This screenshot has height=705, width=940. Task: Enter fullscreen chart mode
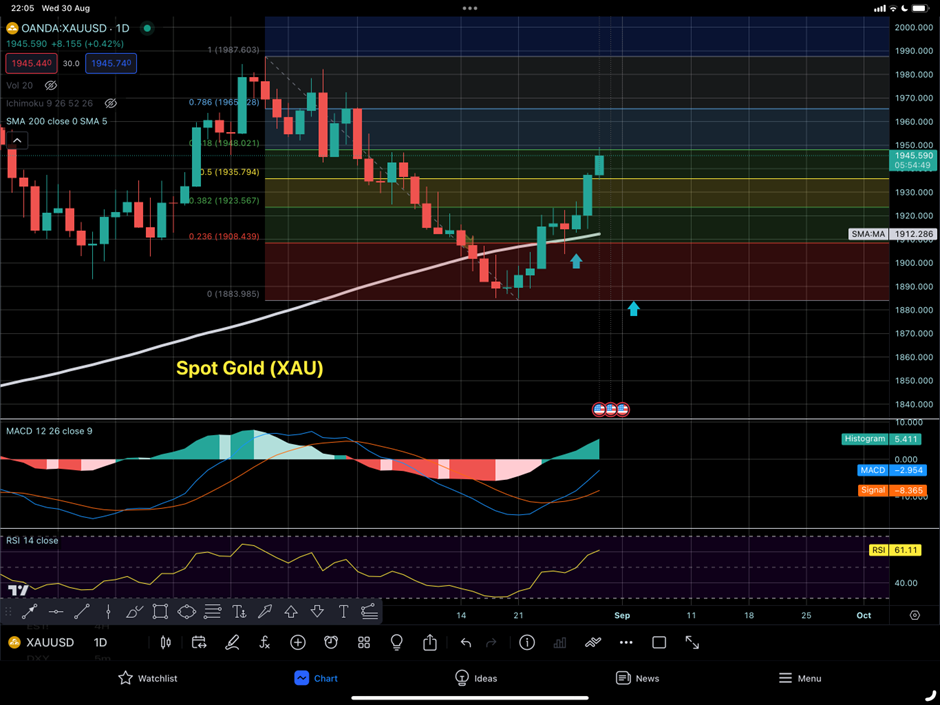[692, 643]
